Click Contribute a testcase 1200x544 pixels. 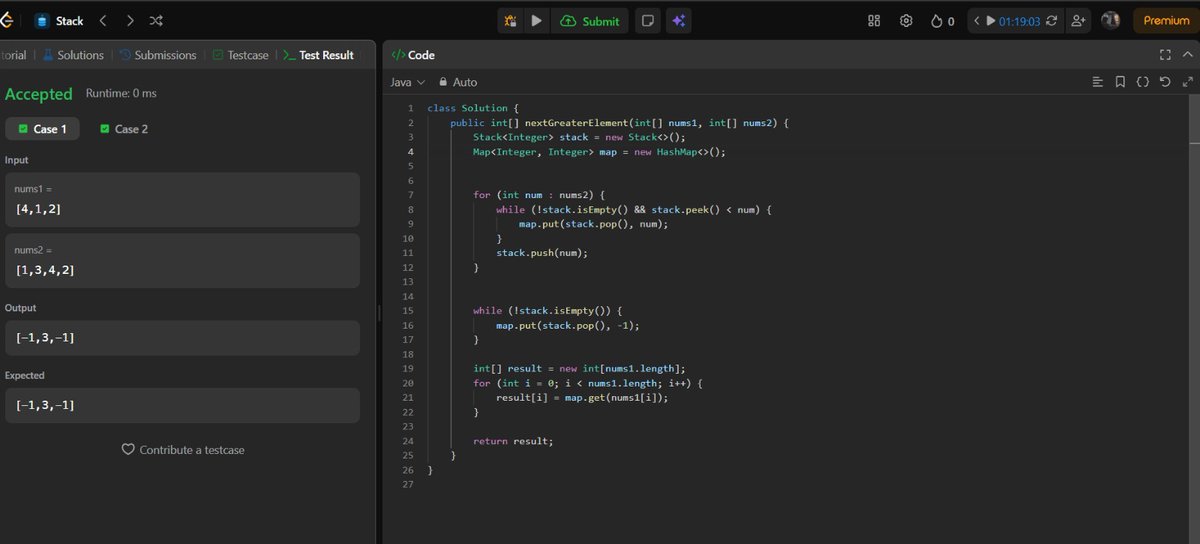point(182,450)
